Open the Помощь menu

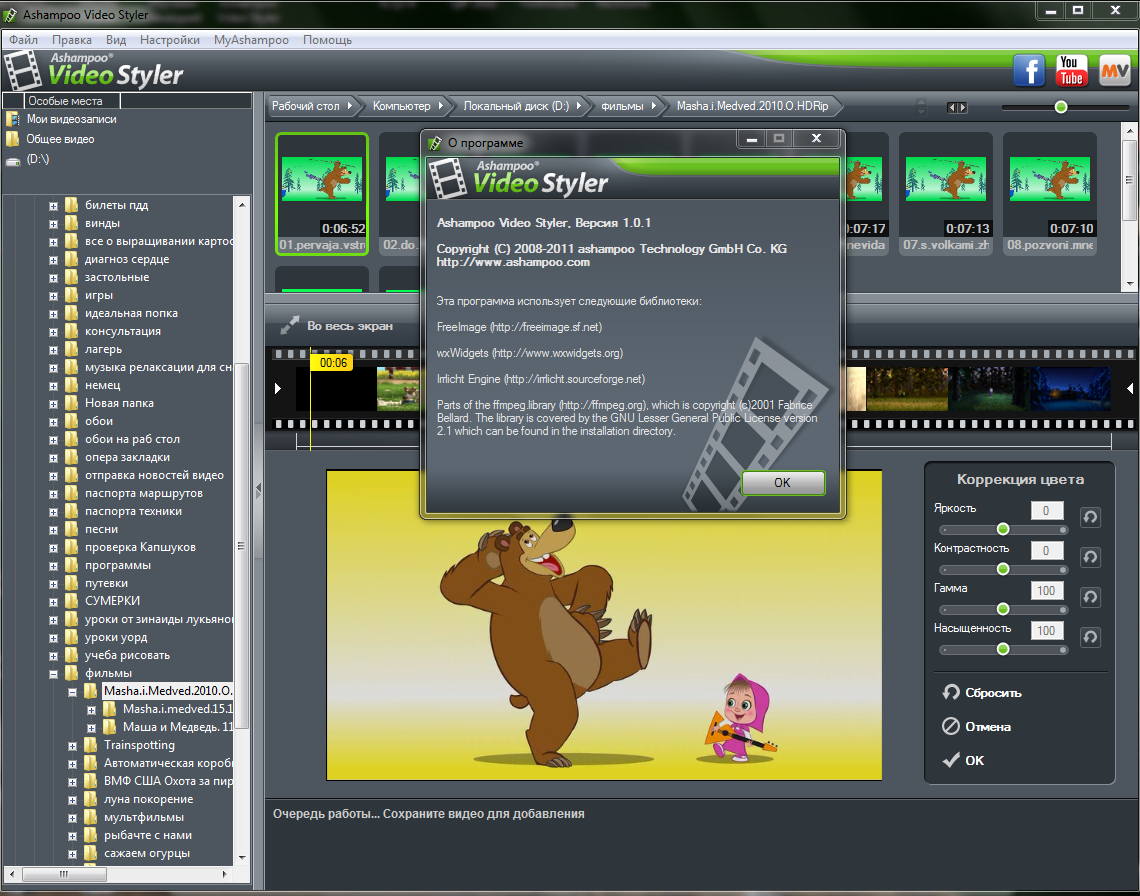[x=327, y=40]
